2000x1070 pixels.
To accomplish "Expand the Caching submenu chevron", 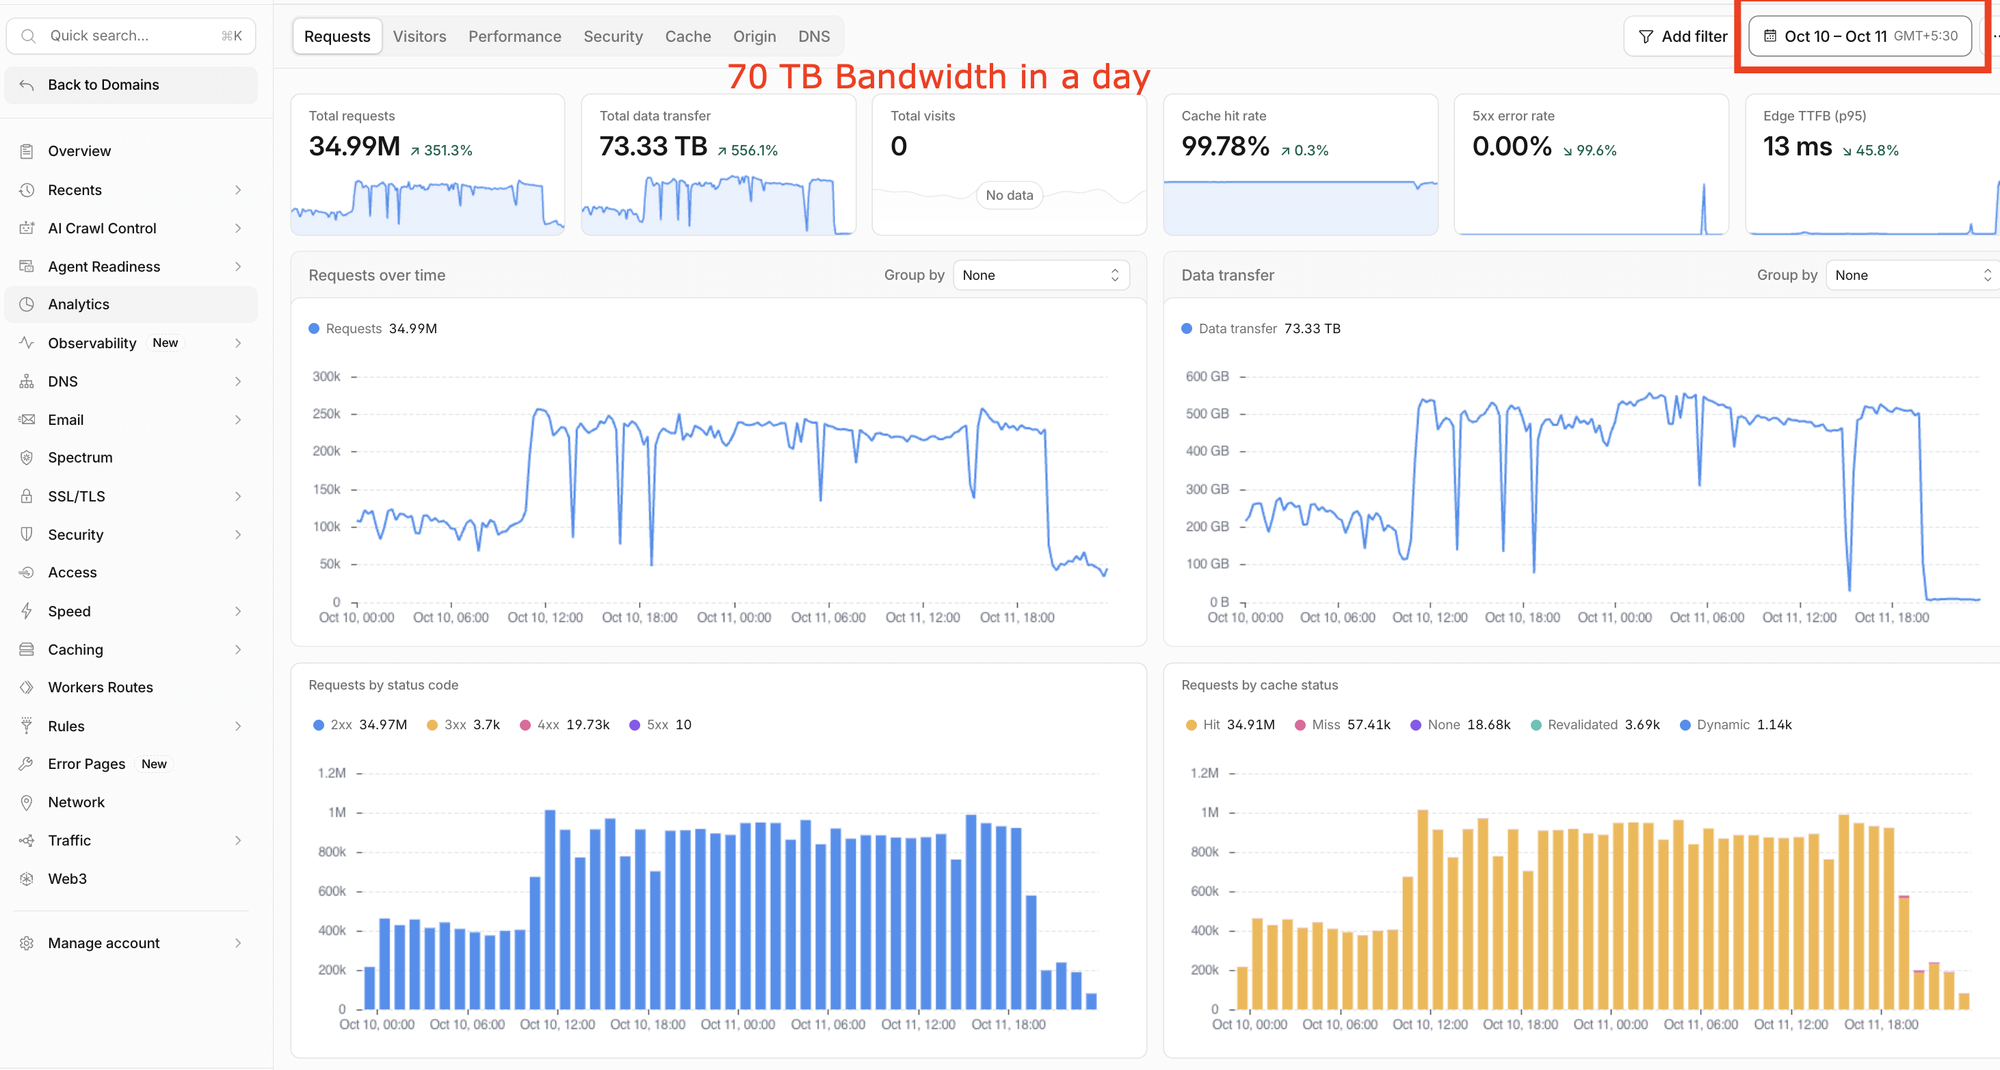I will 238,650.
